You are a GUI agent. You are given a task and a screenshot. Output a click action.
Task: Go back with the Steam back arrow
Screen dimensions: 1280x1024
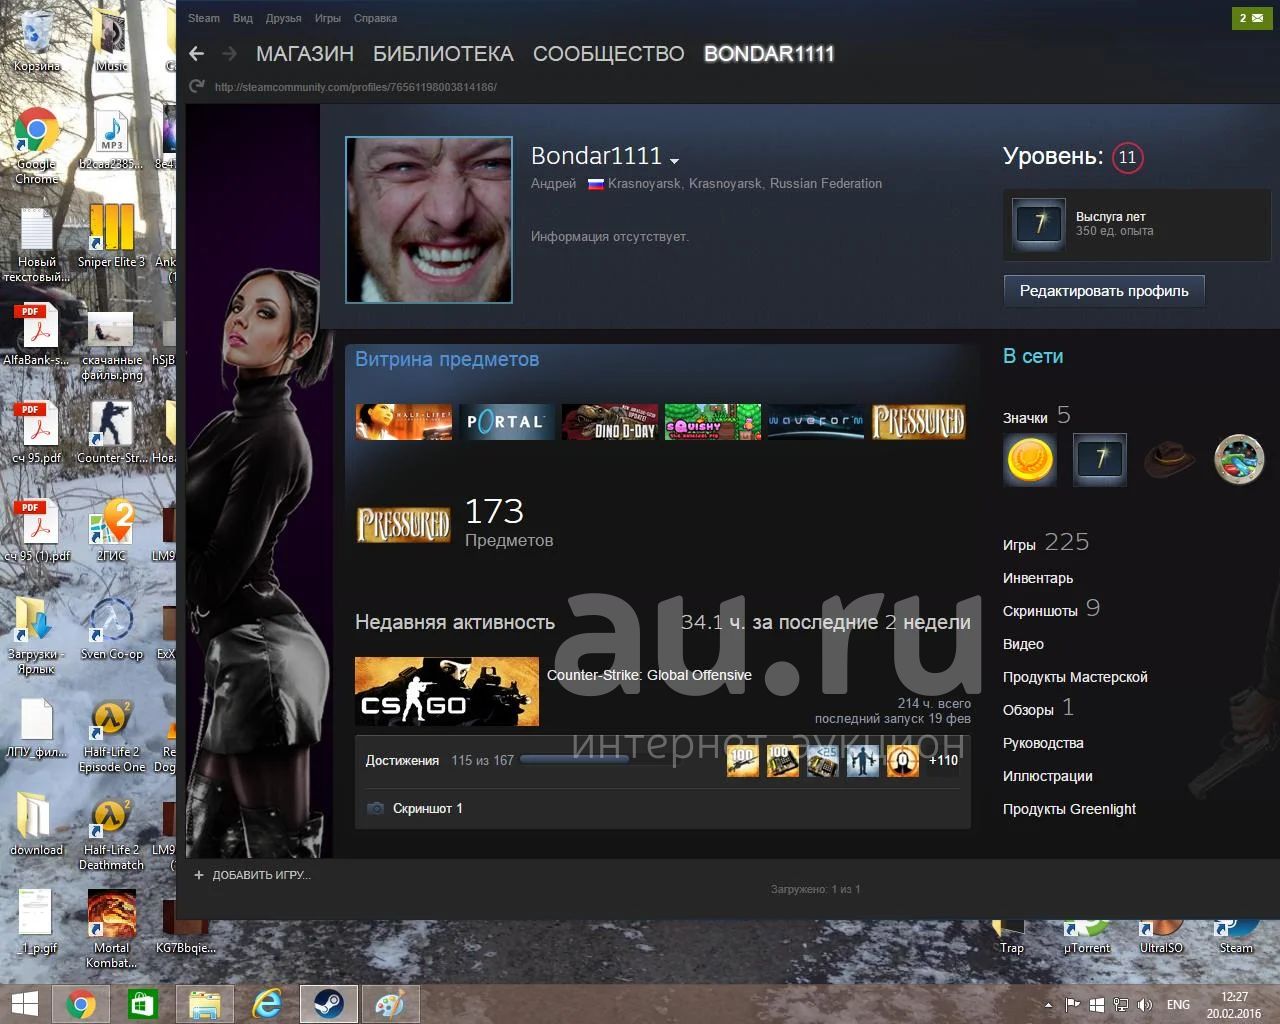pyautogui.click(x=196, y=54)
